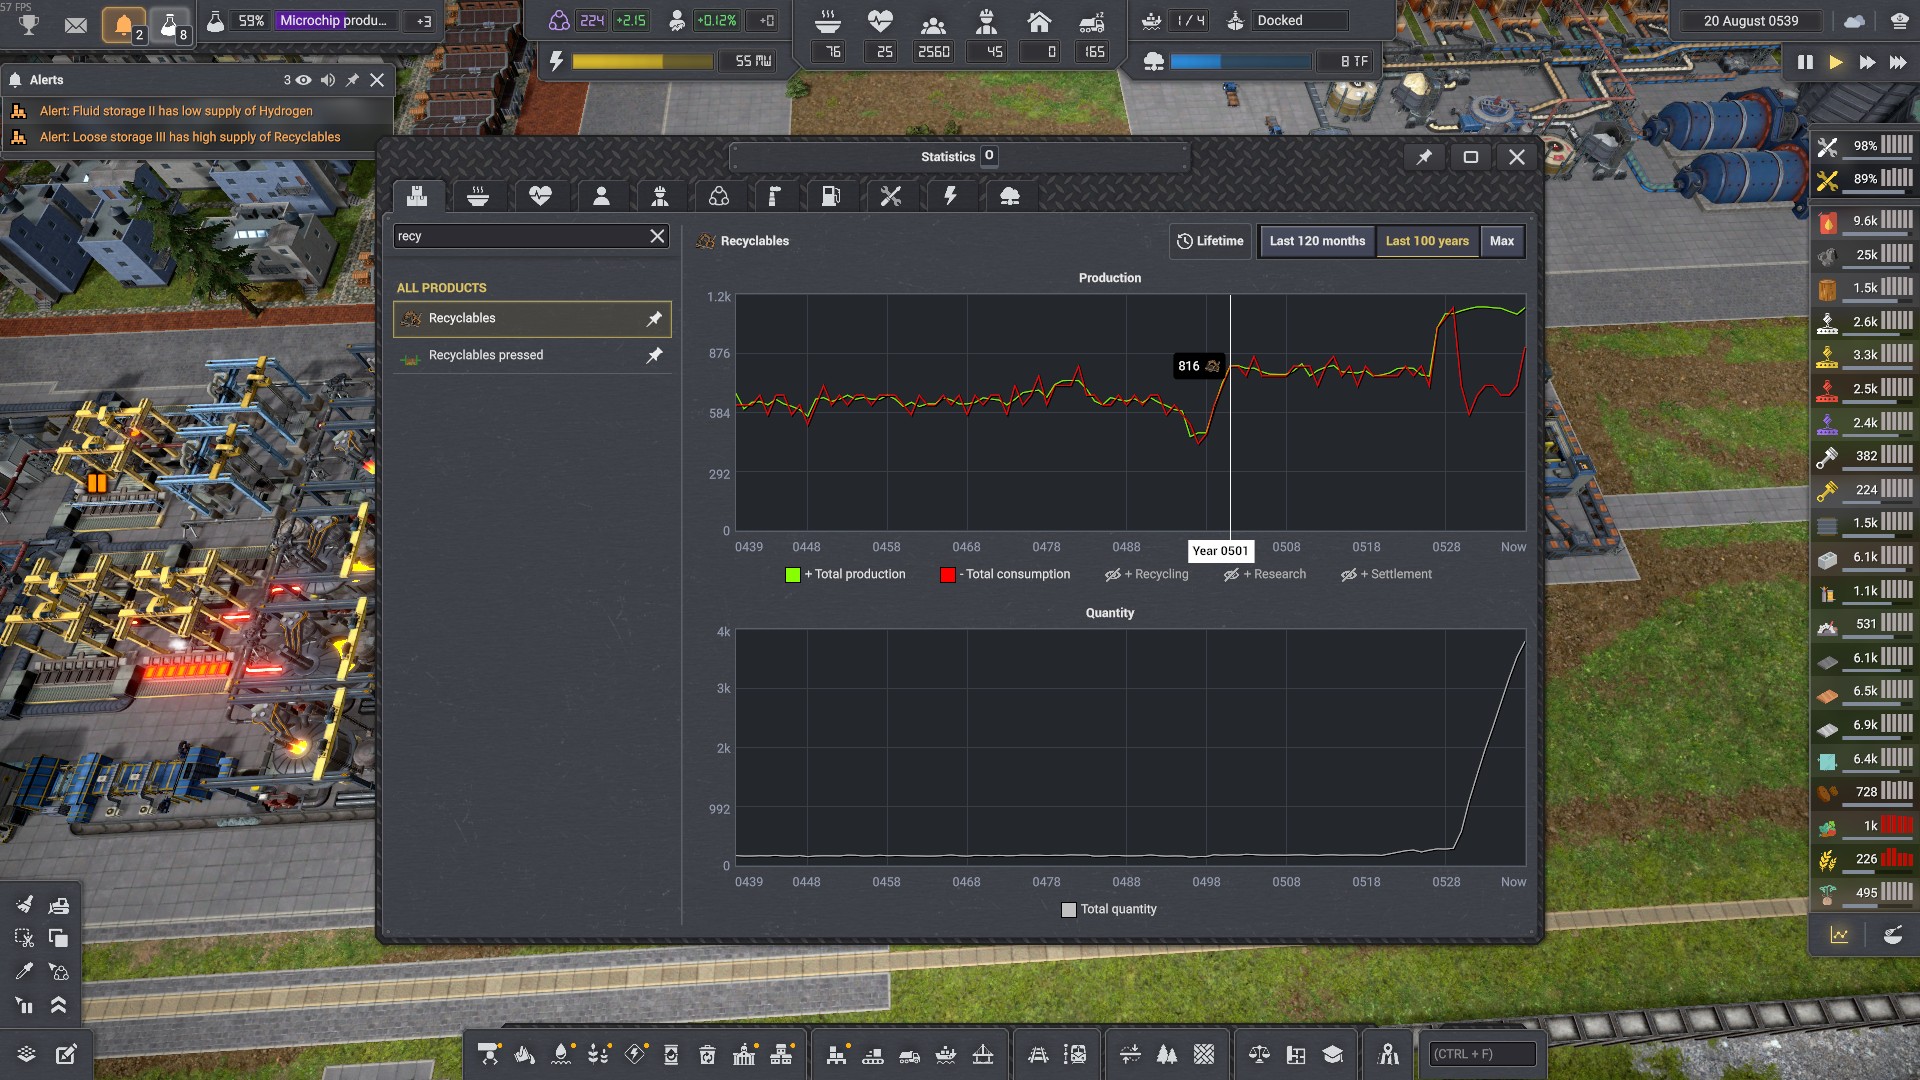Viewport: 1920px width, 1080px height.
Task: Toggle alerts visibility eye icon
Action: tap(303, 80)
